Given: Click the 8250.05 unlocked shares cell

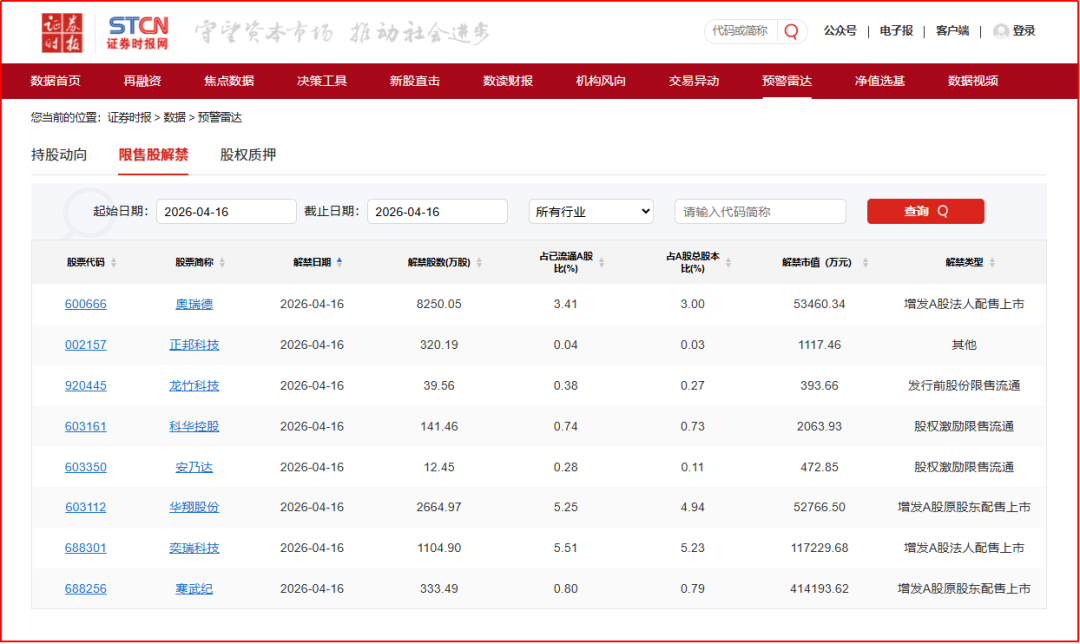Looking at the screenshot, I should click(439, 304).
